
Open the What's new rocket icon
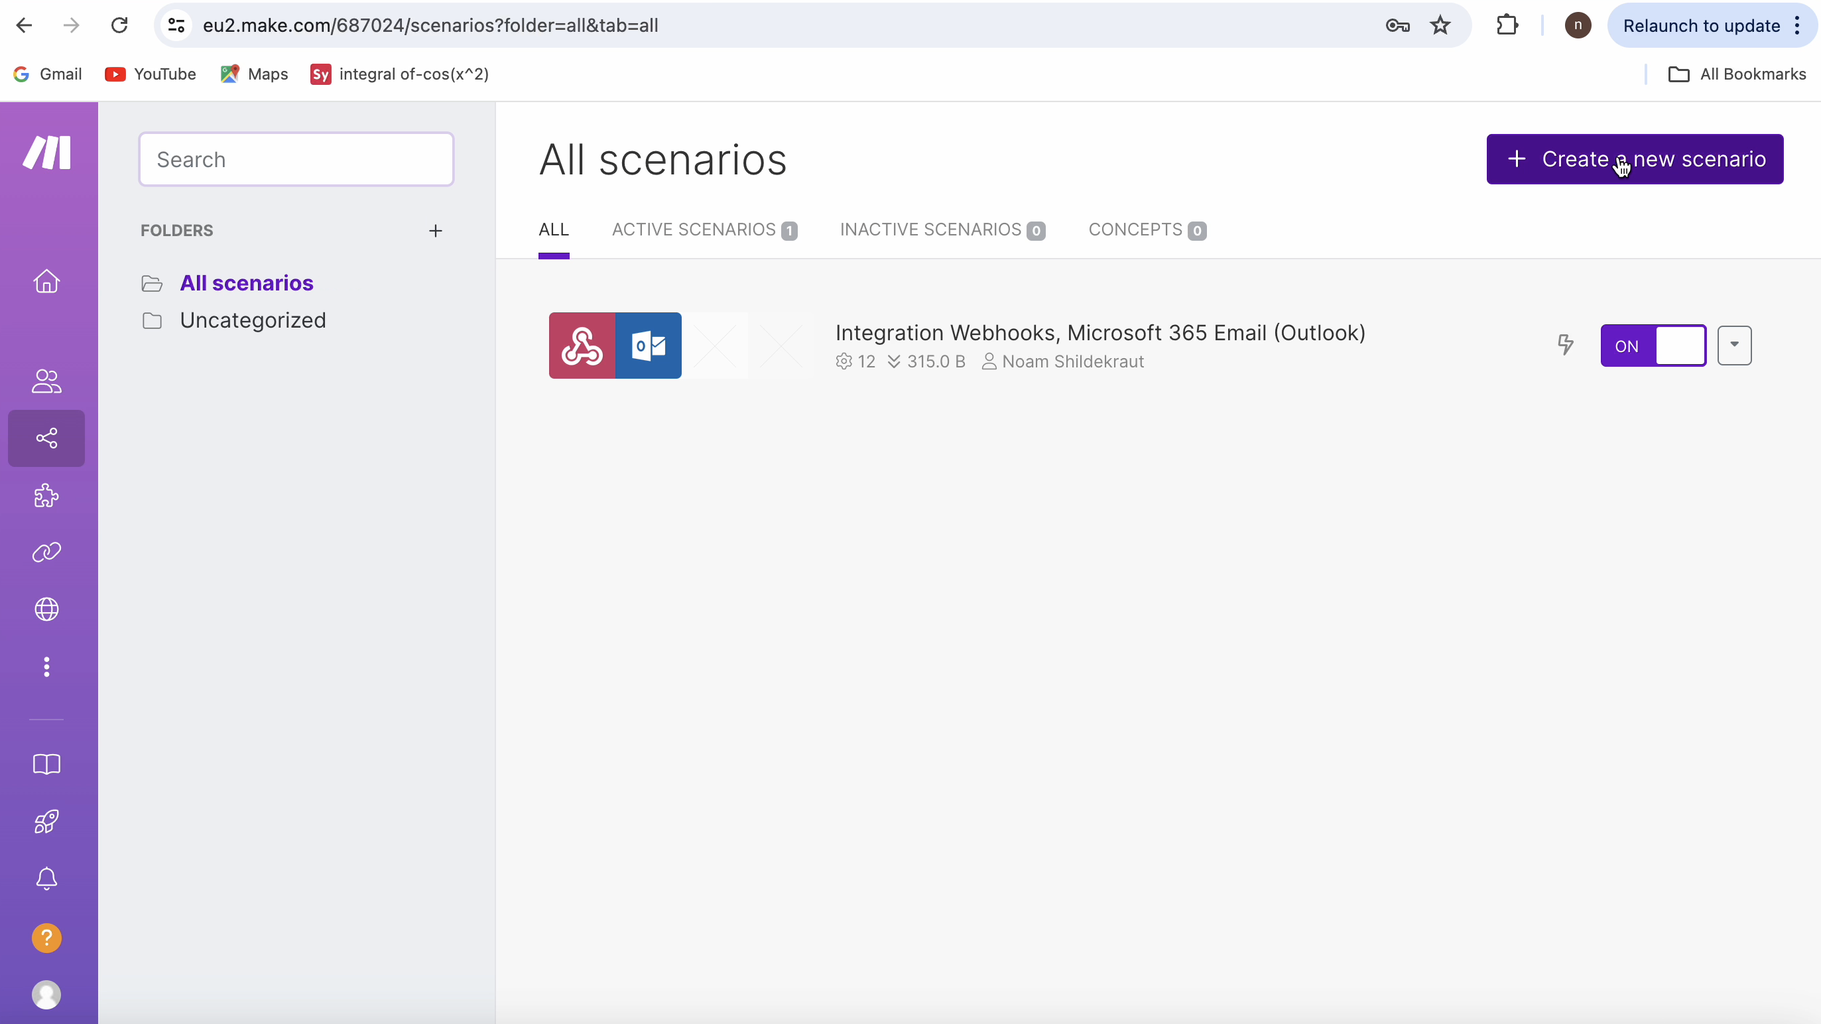(47, 822)
